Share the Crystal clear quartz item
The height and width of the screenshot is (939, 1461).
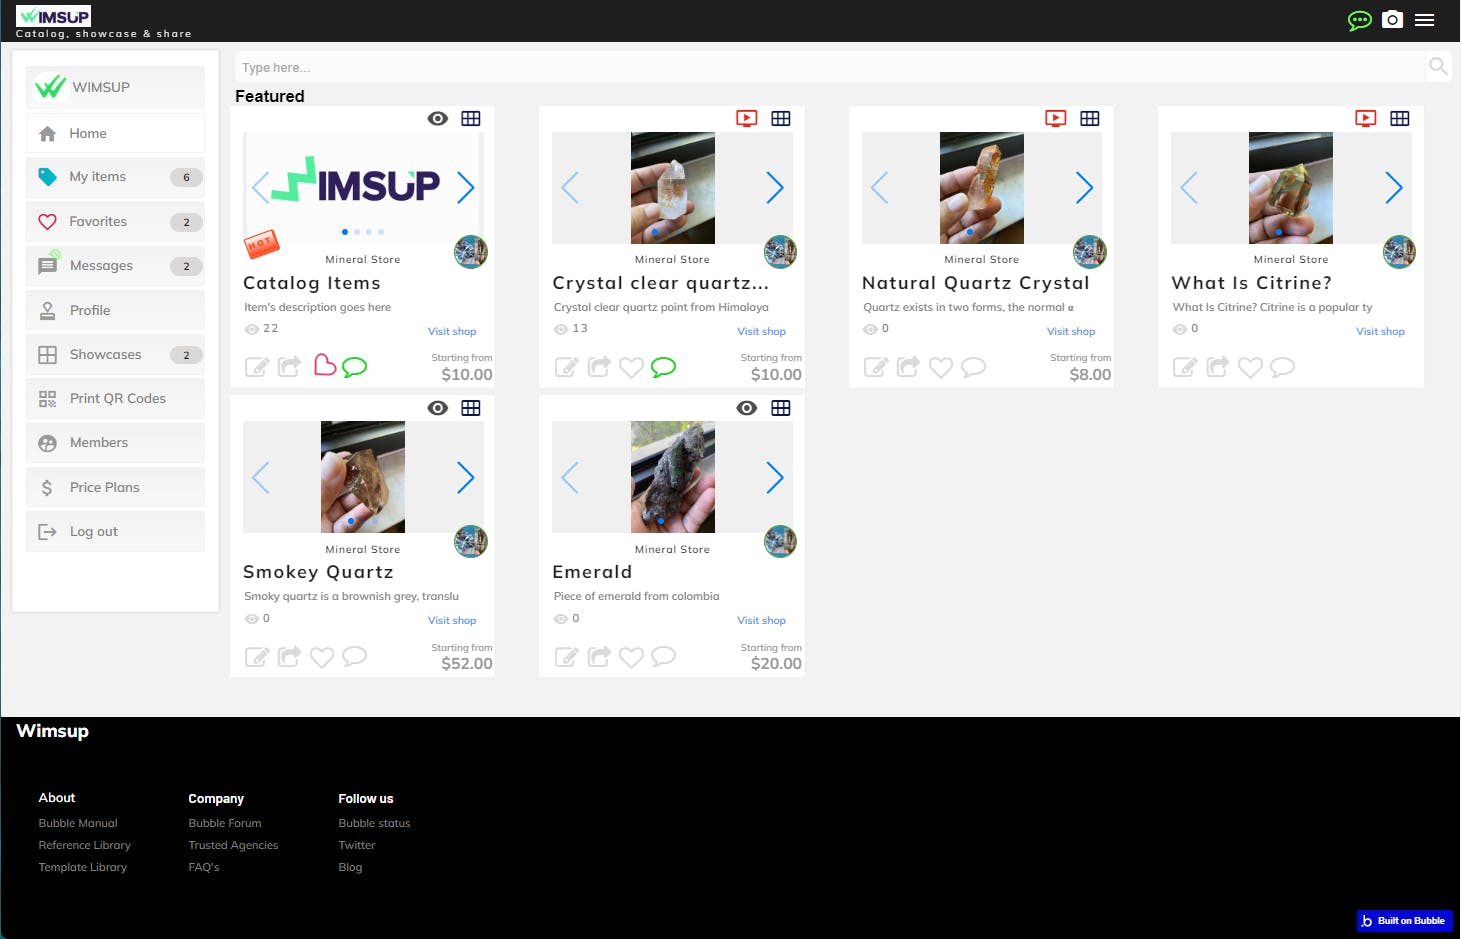599,367
